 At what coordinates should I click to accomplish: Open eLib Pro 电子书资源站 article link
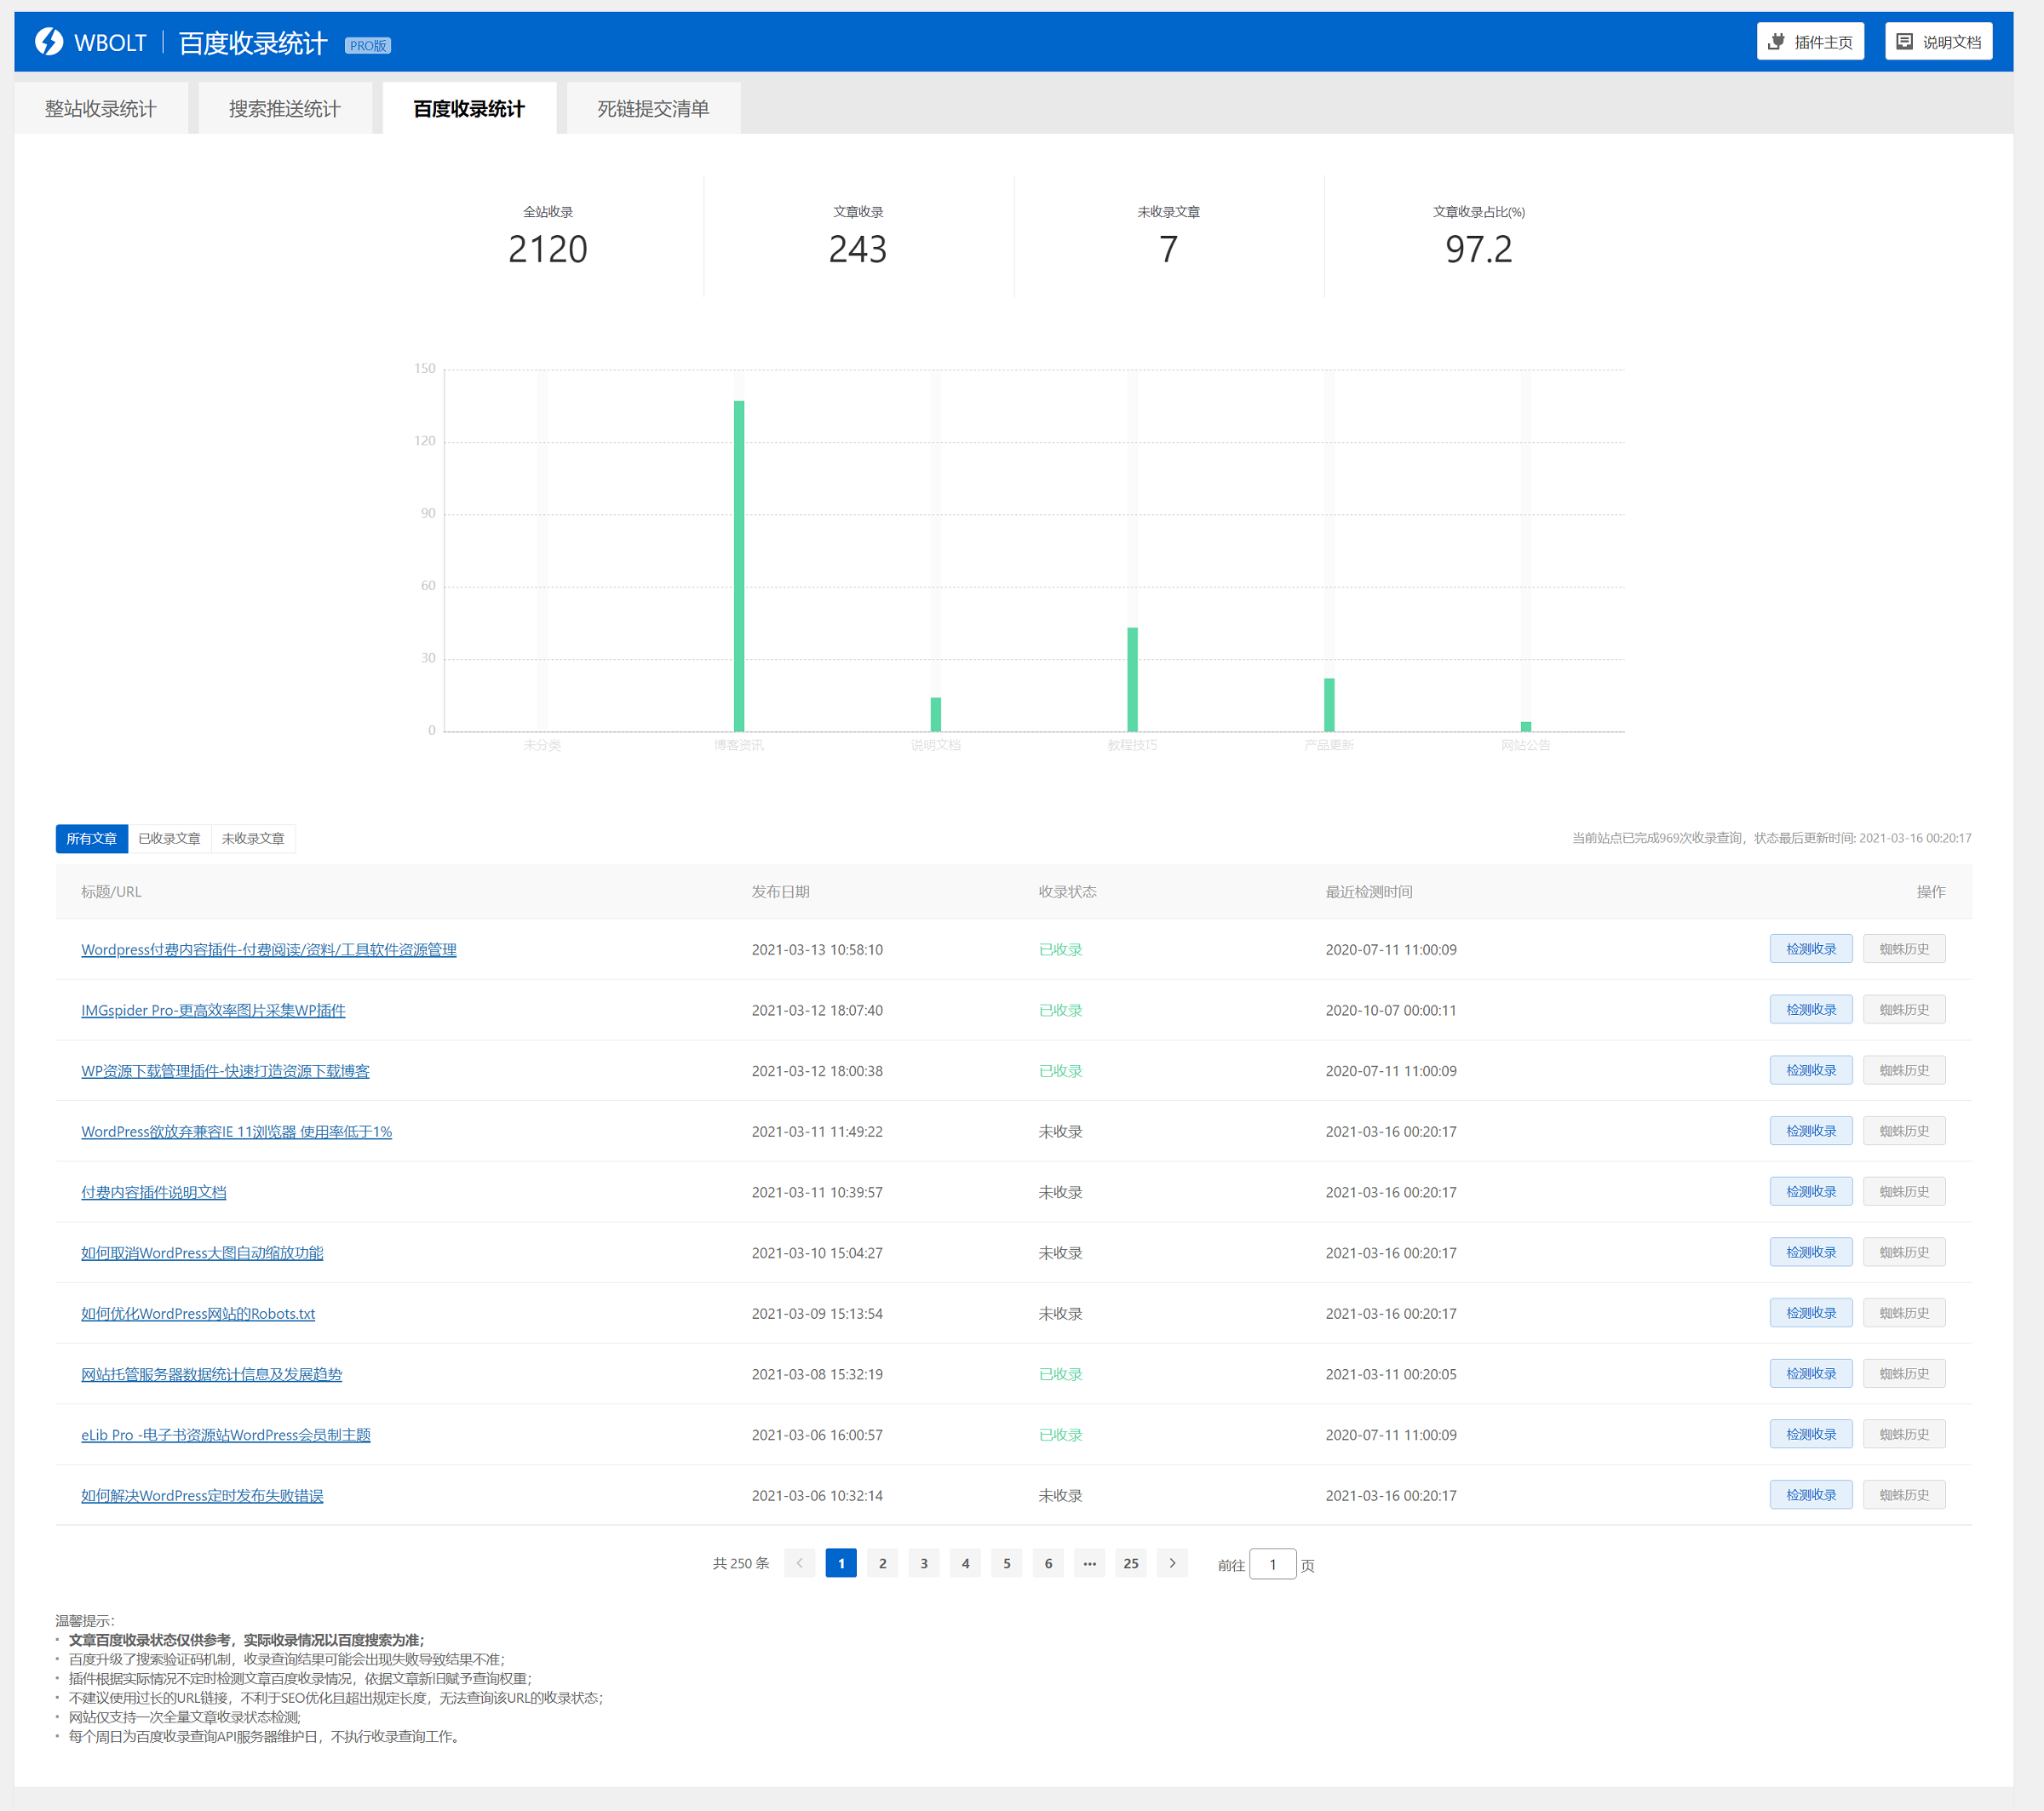coord(226,1434)
